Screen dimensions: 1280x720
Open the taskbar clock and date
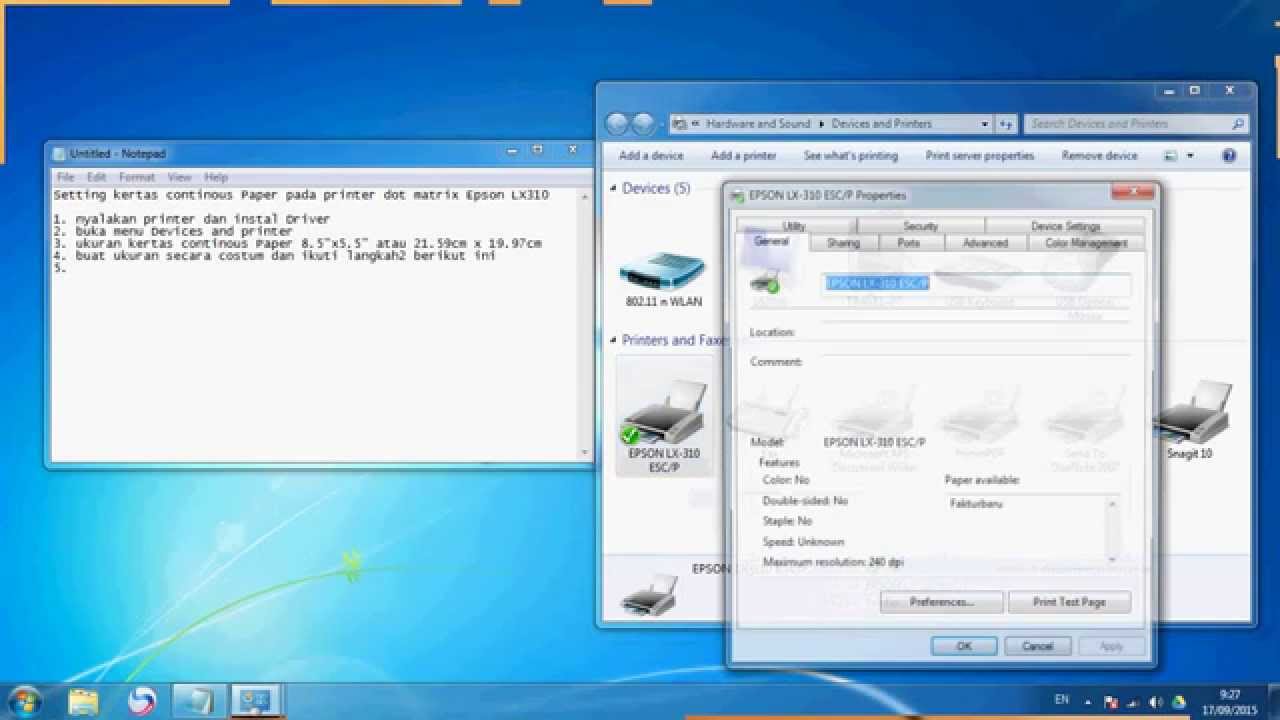click(1230, 701)
